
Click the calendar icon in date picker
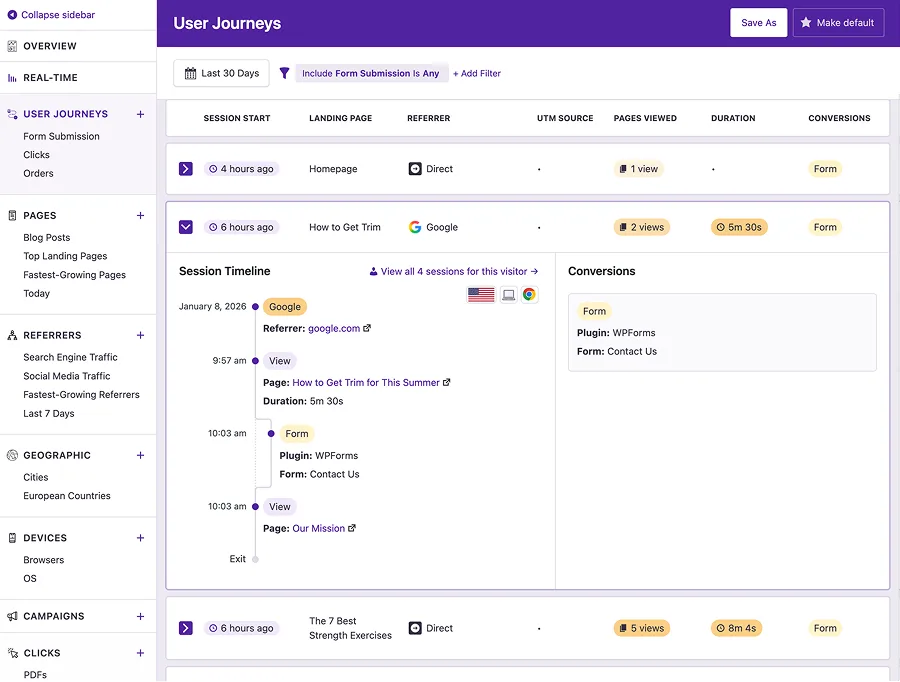click(x=191, y=73)
